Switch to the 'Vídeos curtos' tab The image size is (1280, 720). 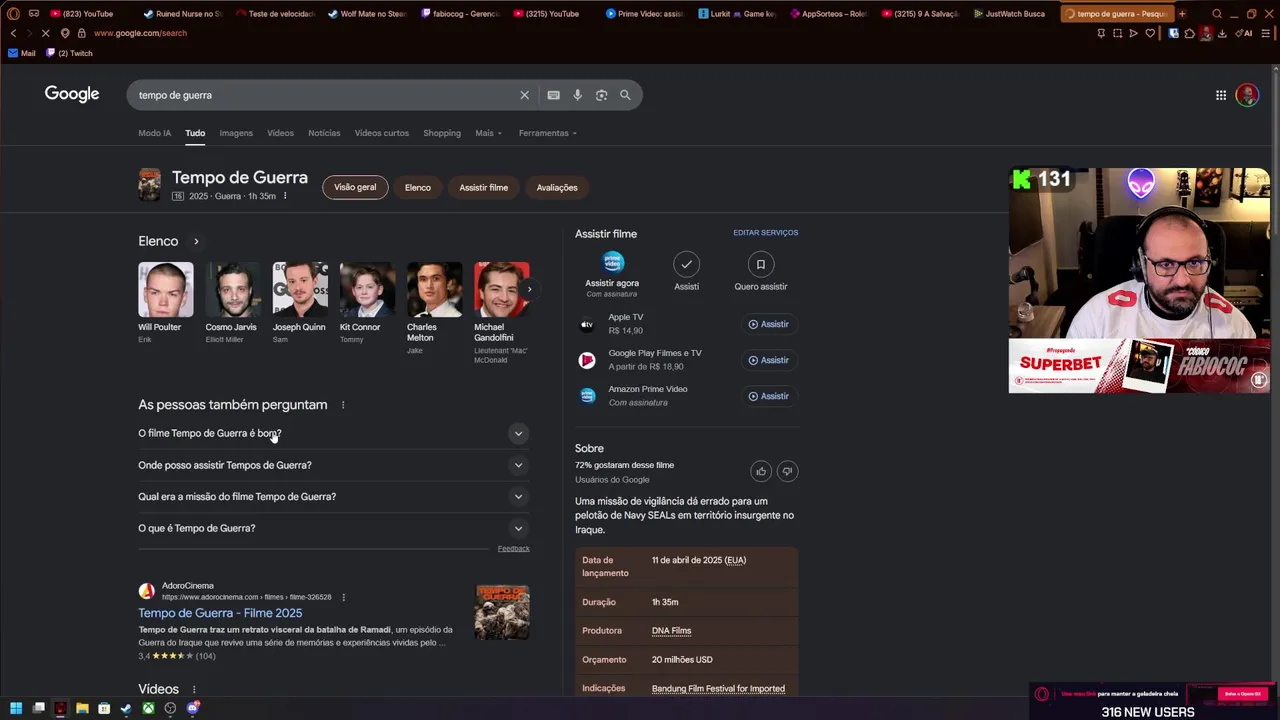point(382,133)
